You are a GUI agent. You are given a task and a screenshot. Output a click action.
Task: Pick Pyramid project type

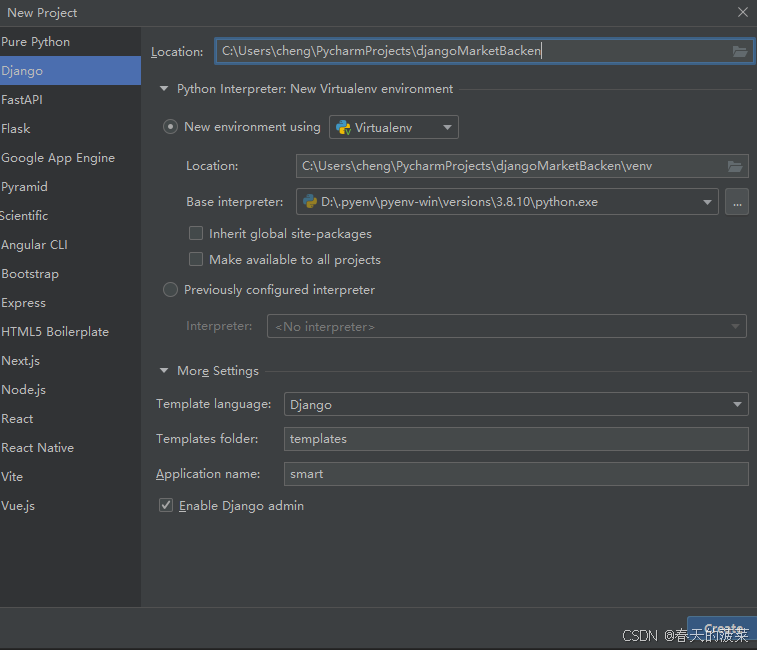tap(70, 186)
